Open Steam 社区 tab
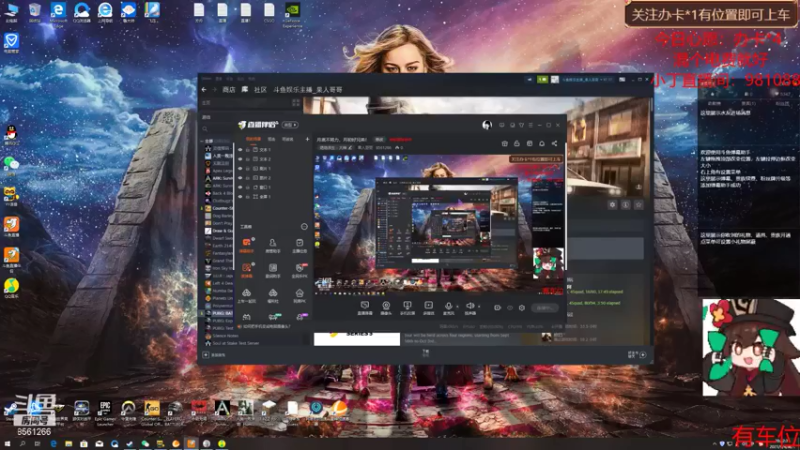This screenshot has width=800, height=450. (x=260, y=89)
